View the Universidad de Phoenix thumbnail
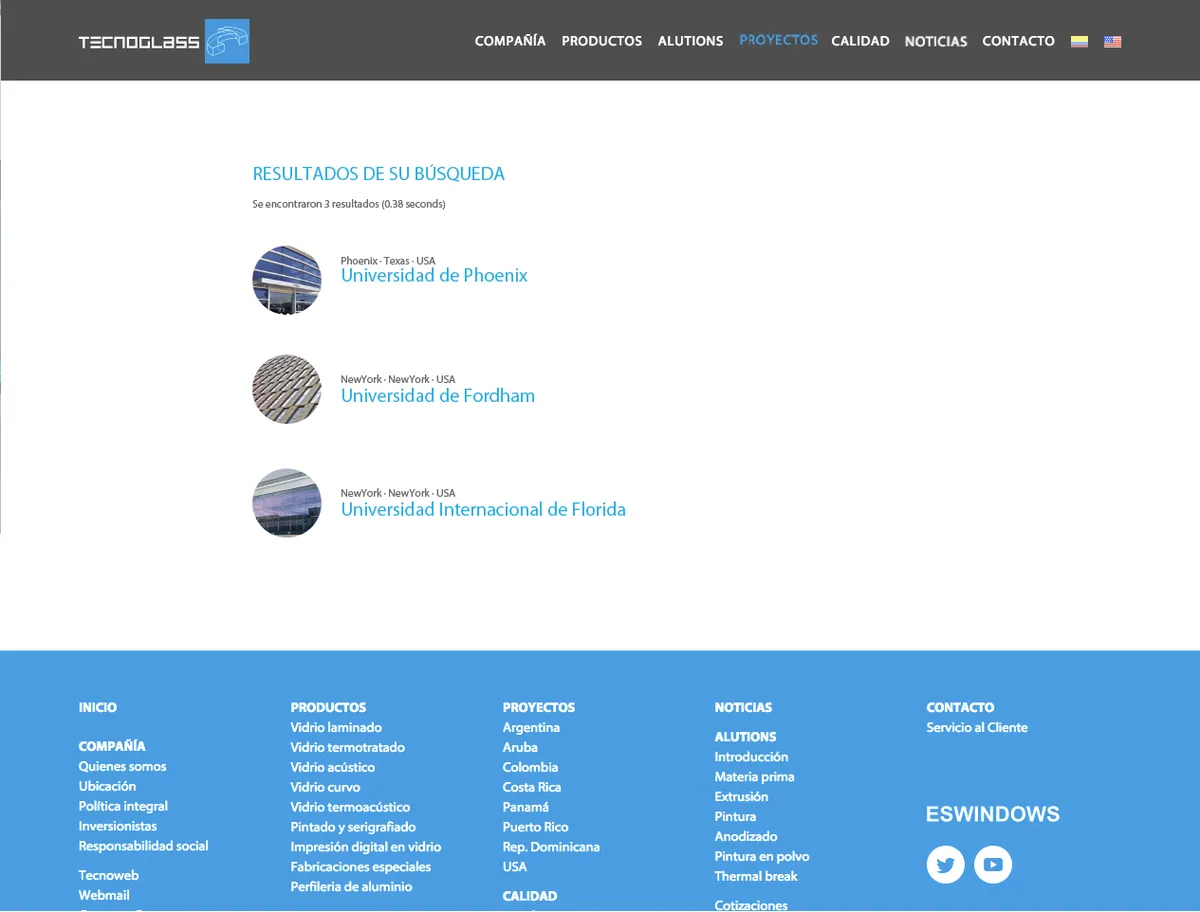 pos(287,281)
